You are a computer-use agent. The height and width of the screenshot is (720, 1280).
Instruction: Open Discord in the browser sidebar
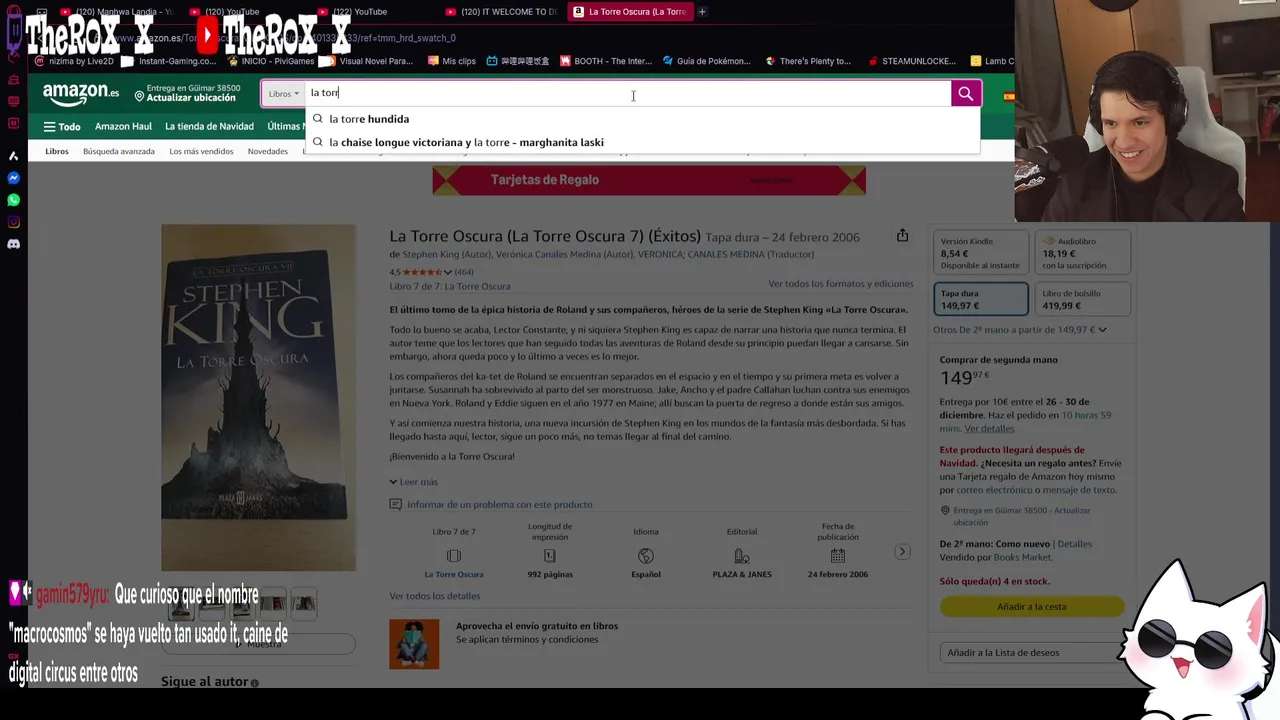(x=13, y=244)
